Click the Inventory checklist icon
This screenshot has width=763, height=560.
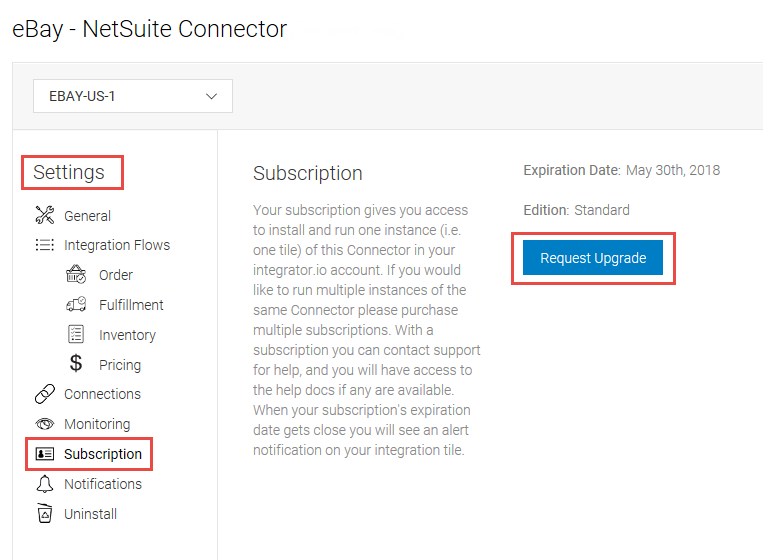point(76,334)
